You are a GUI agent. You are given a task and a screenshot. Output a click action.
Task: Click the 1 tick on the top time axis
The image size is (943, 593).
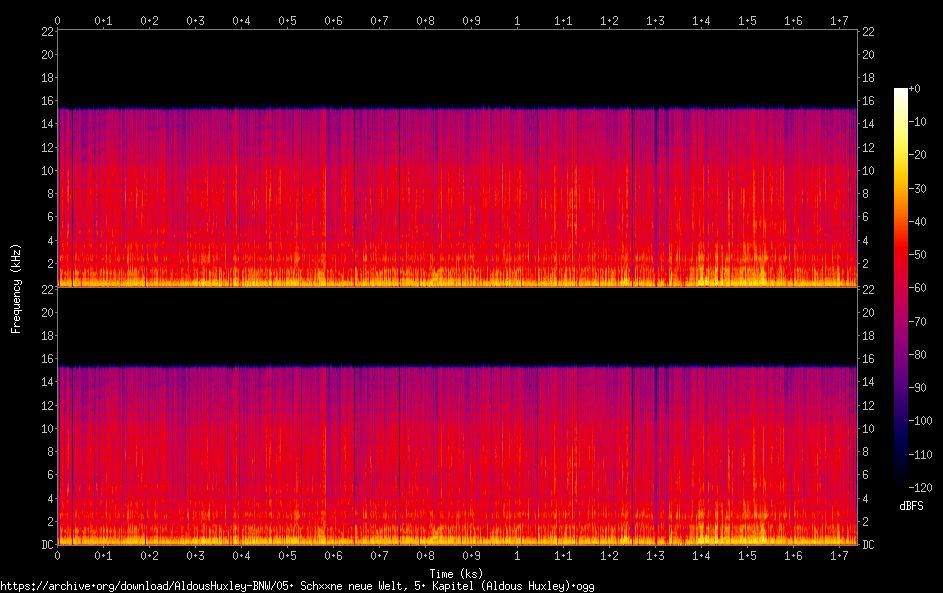click(x=517, y=20)
